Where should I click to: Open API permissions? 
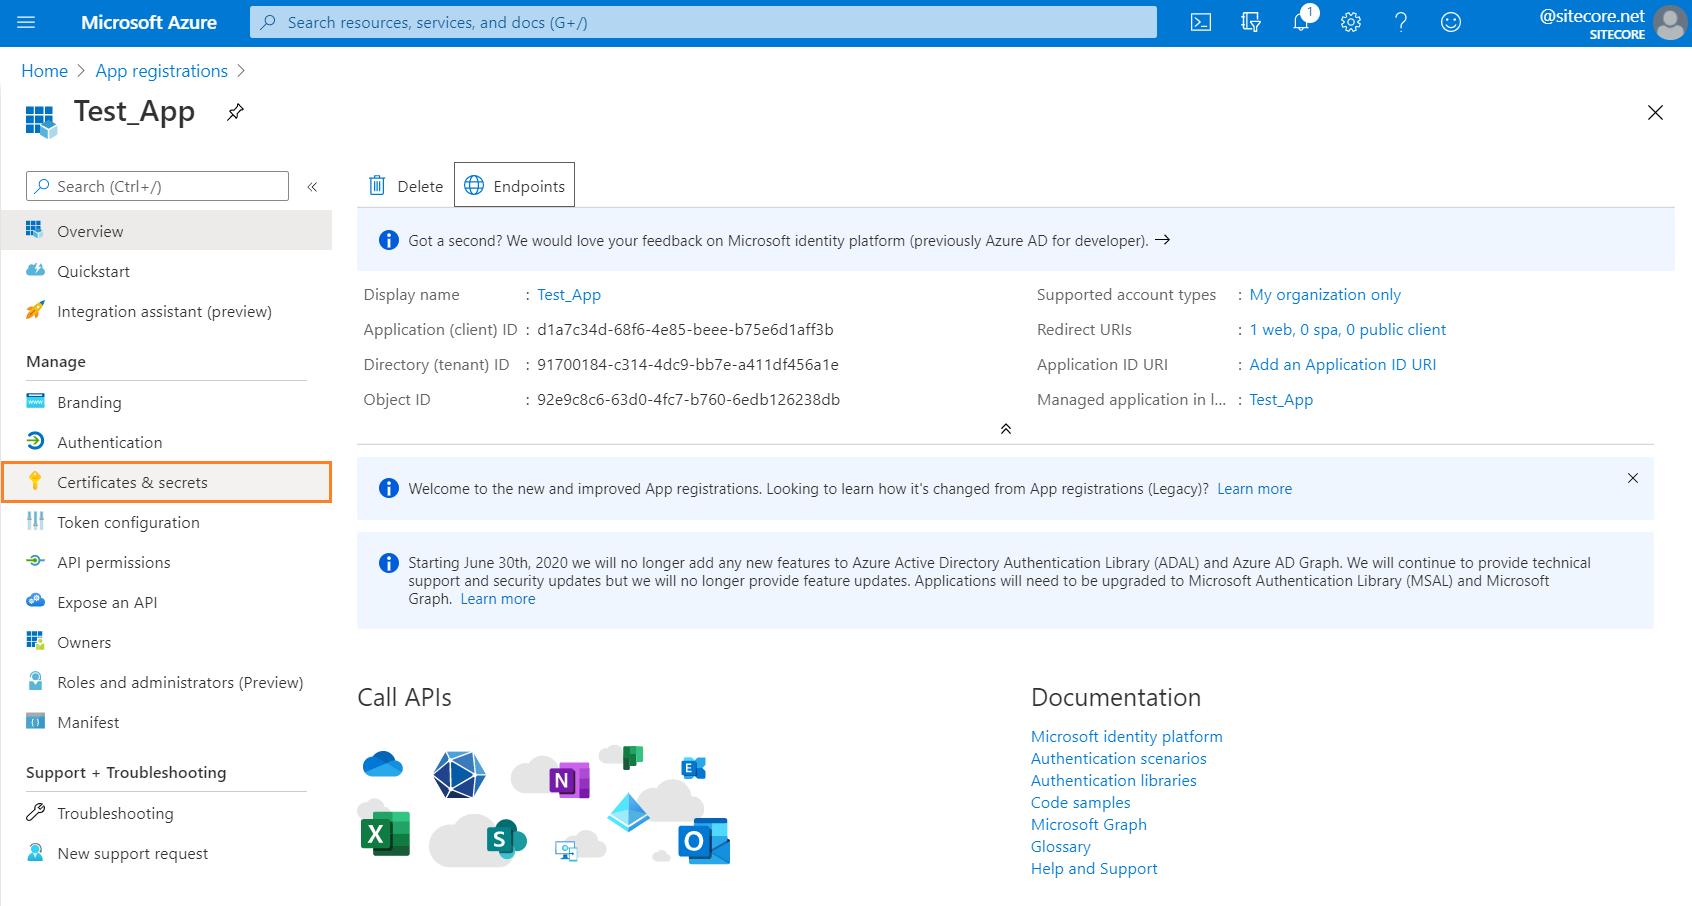point(166,562)
